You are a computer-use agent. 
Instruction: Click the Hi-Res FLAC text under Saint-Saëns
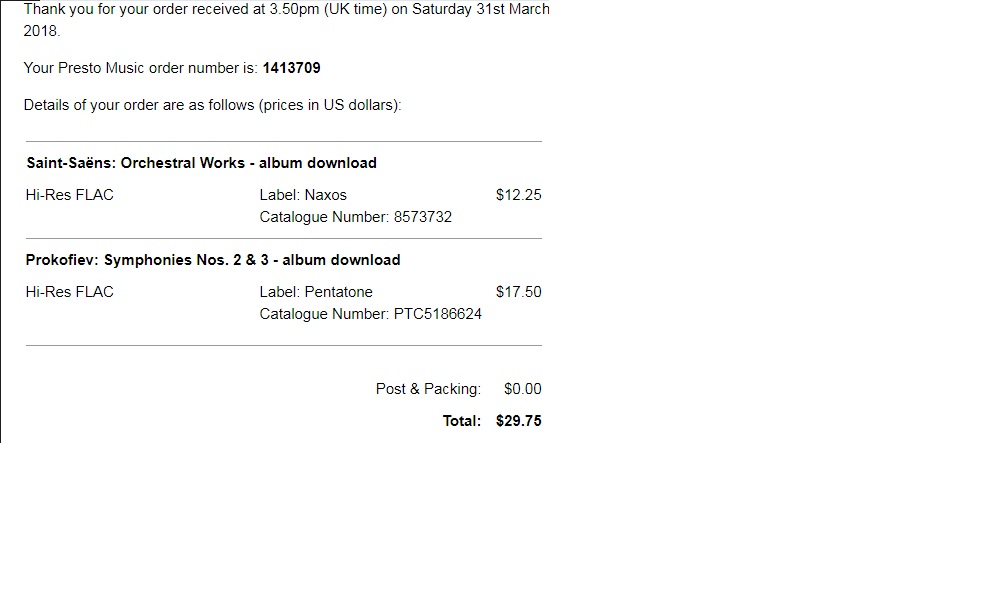tap(70, 195)
